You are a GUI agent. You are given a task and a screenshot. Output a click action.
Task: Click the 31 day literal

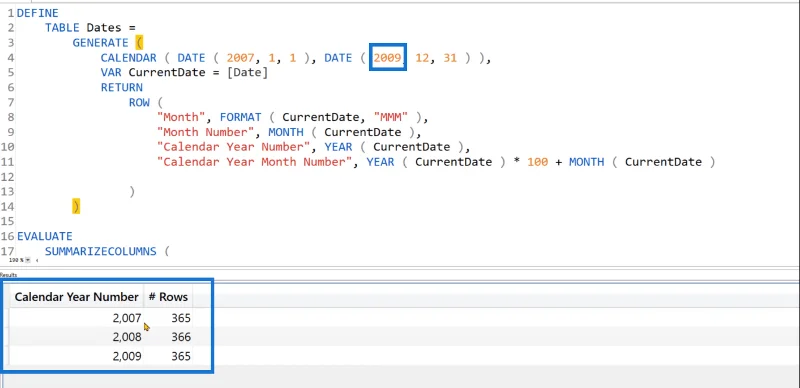point(450,58)
